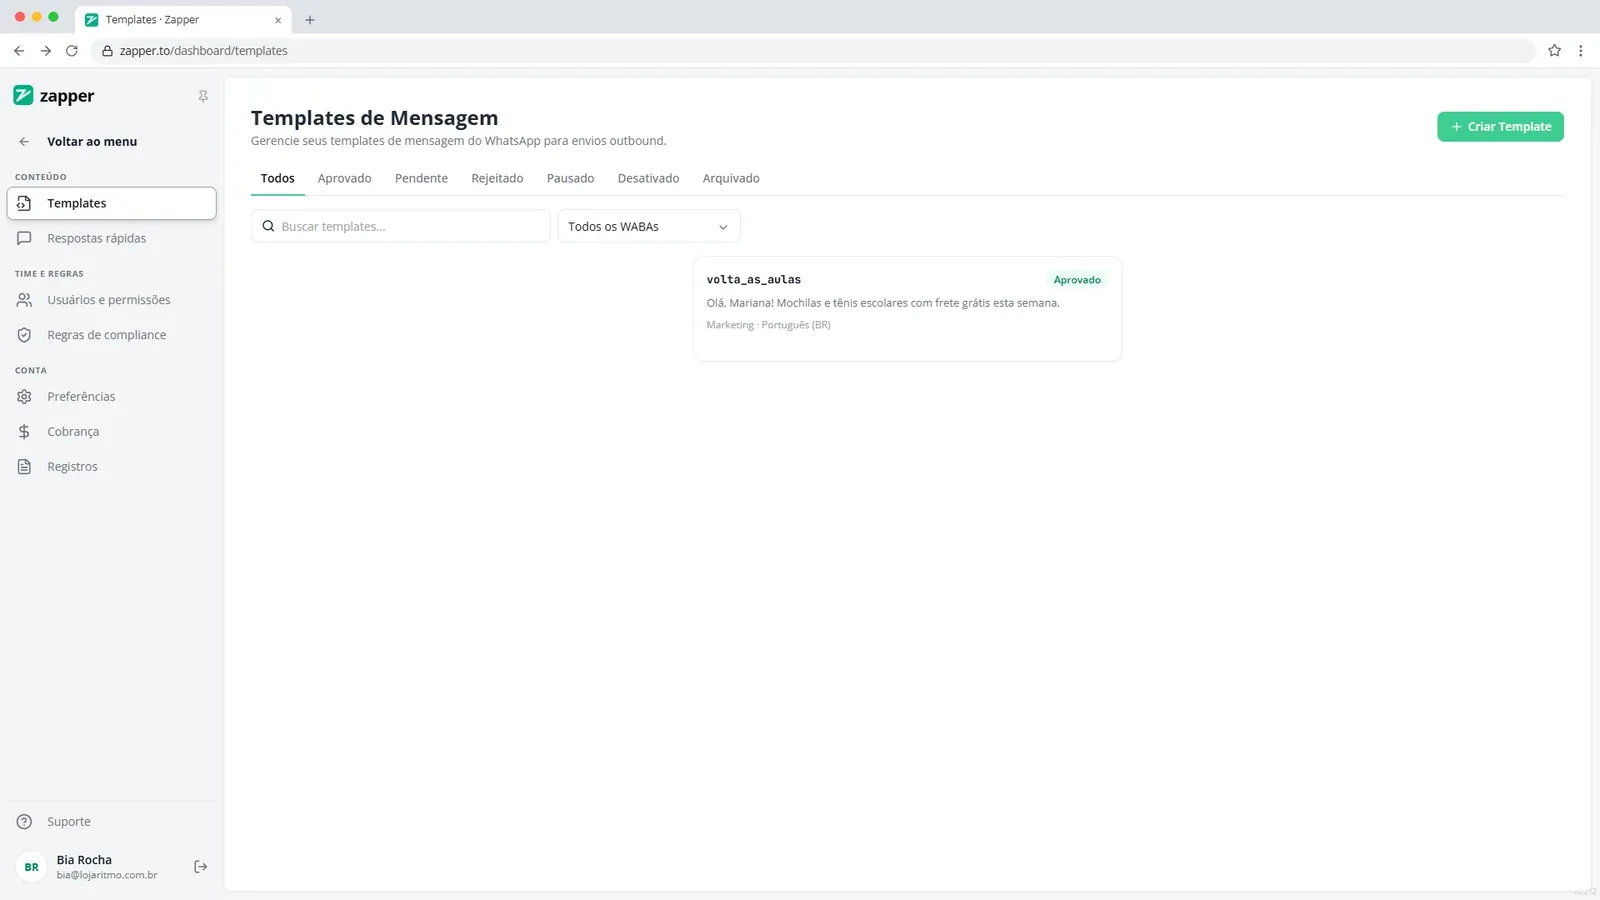
Task: Open Usuários e permissões page
Action: point(111,300)
